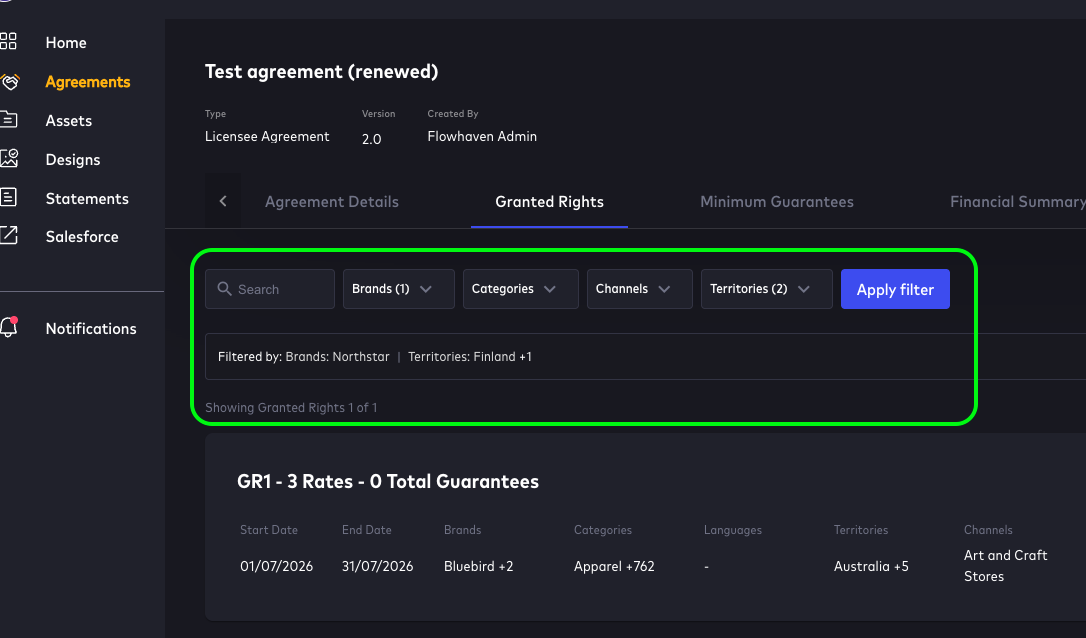Click into the Search field

pos(270,289)
